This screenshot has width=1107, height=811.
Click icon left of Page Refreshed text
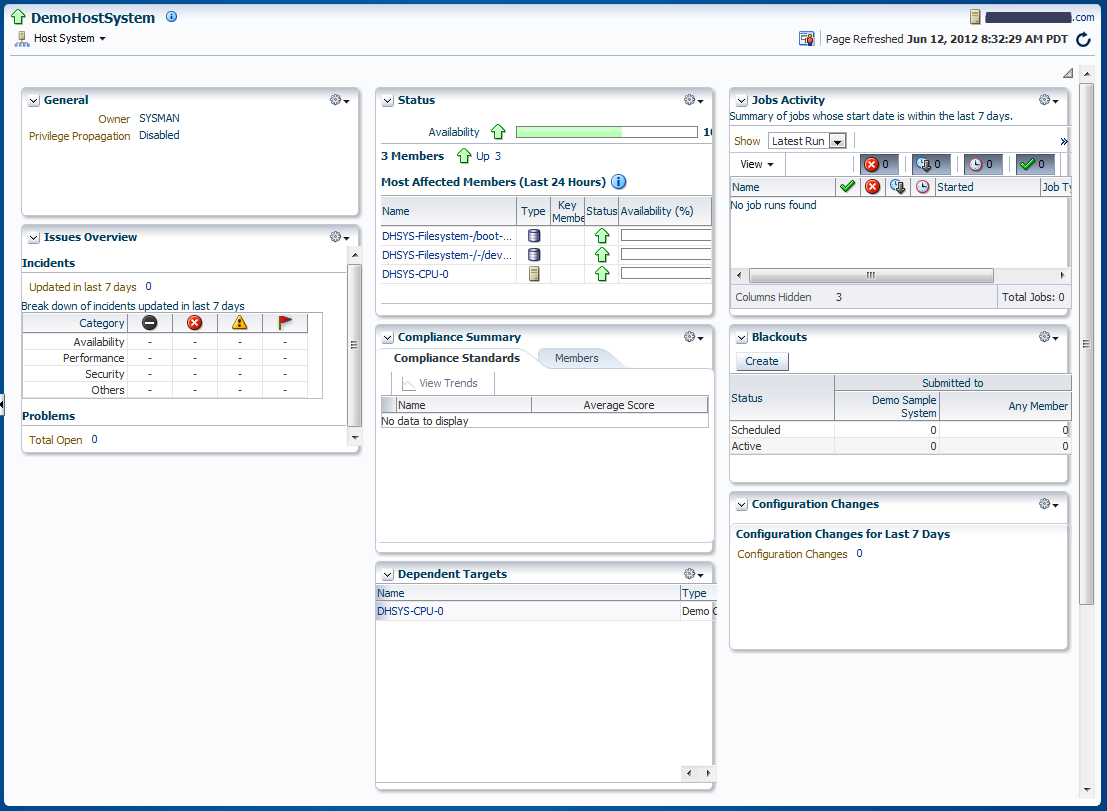click(806, 39)
